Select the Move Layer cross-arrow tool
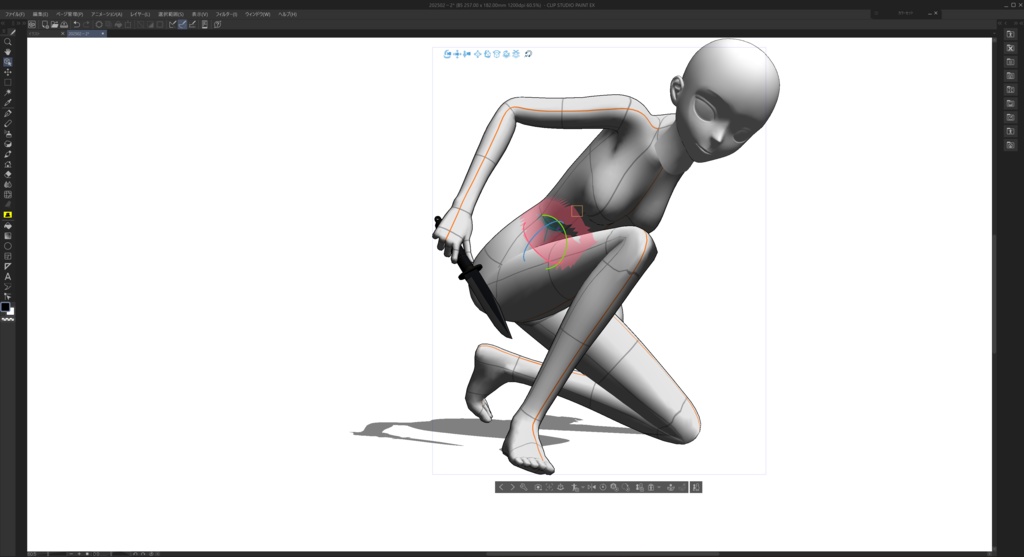The height and width of the screenshot is (557, 1024). coord(8,72)
